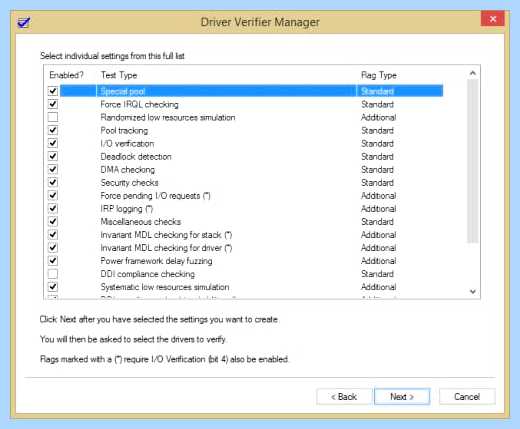Click 'Additional' flag for Randomized low resources
Screen dimensions: 520x429
[378, 117]
